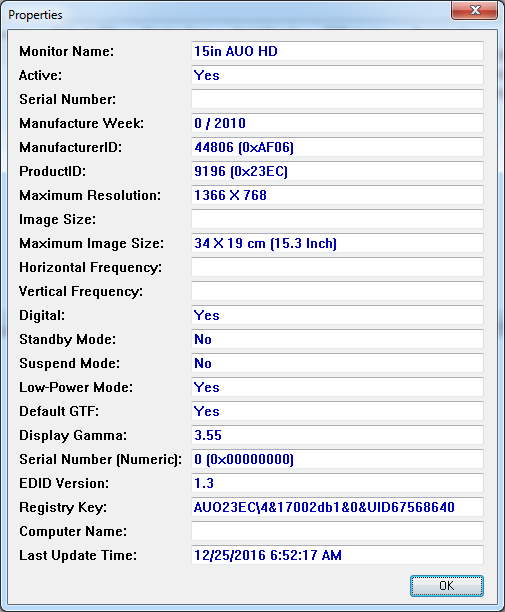505x612 pixels.
Task: Focus the empty Serial Number field
Action: [337, 99]
